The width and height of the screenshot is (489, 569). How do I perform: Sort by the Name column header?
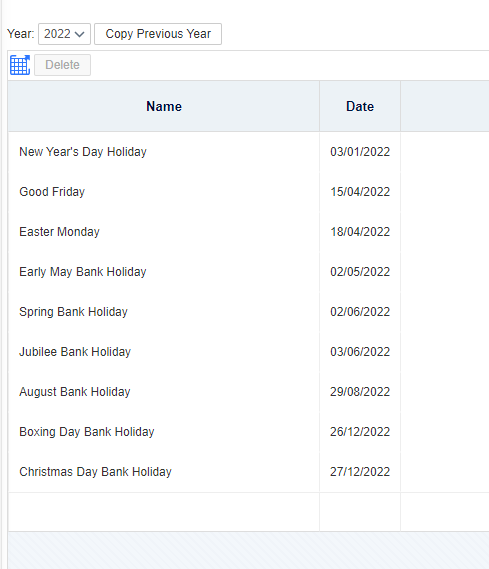point(164,106)
